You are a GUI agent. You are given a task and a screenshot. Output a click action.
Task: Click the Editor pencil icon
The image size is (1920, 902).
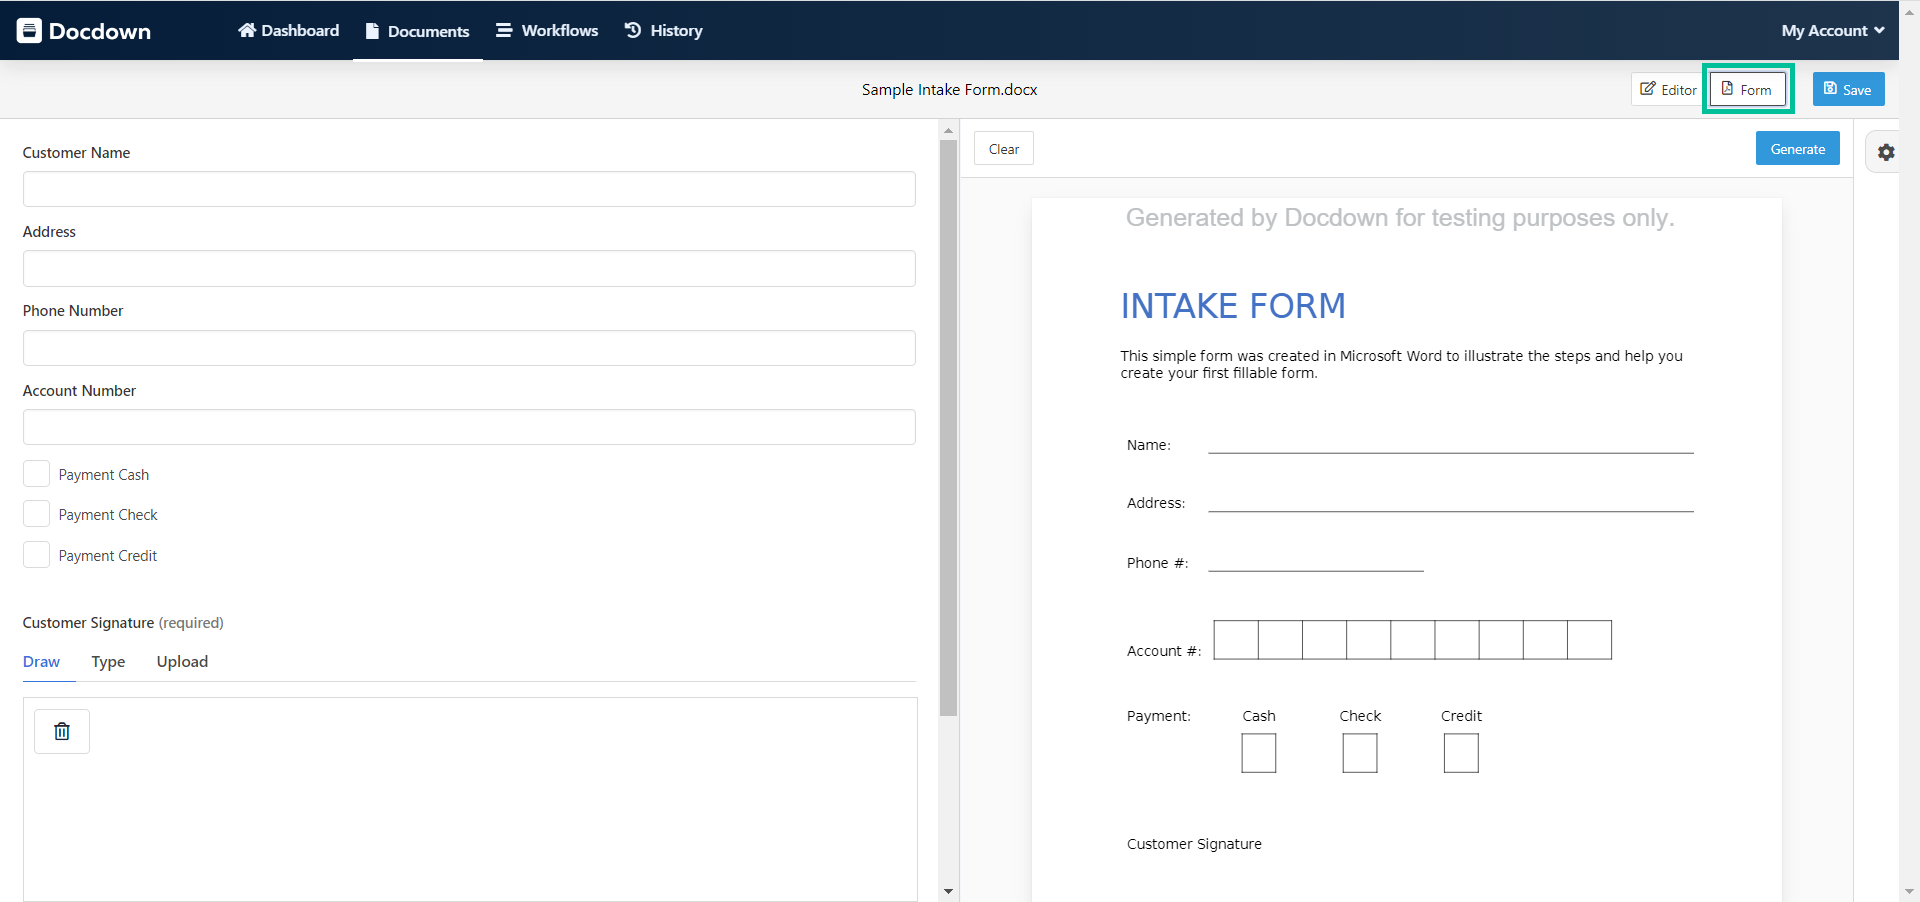pyautogui.click(x=1647, y=88)
